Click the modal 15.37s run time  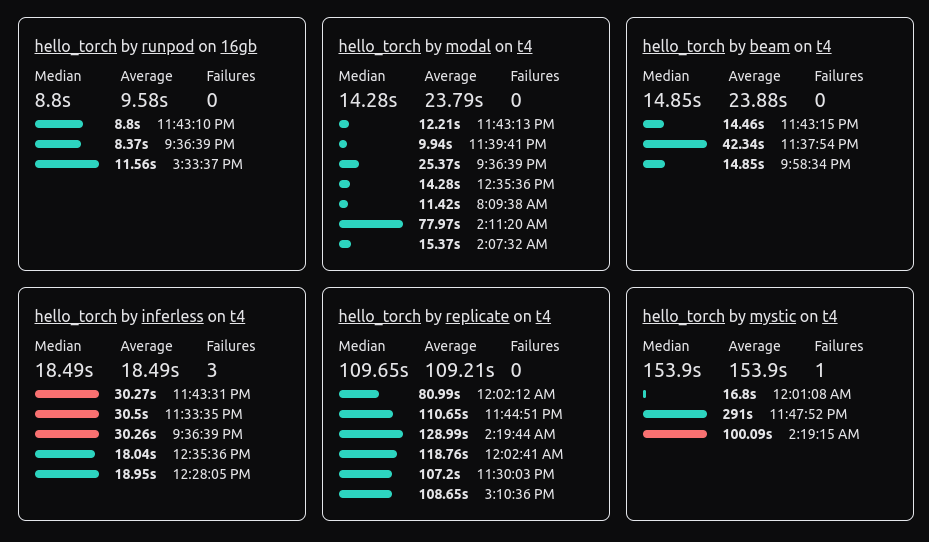coord(439,244)
